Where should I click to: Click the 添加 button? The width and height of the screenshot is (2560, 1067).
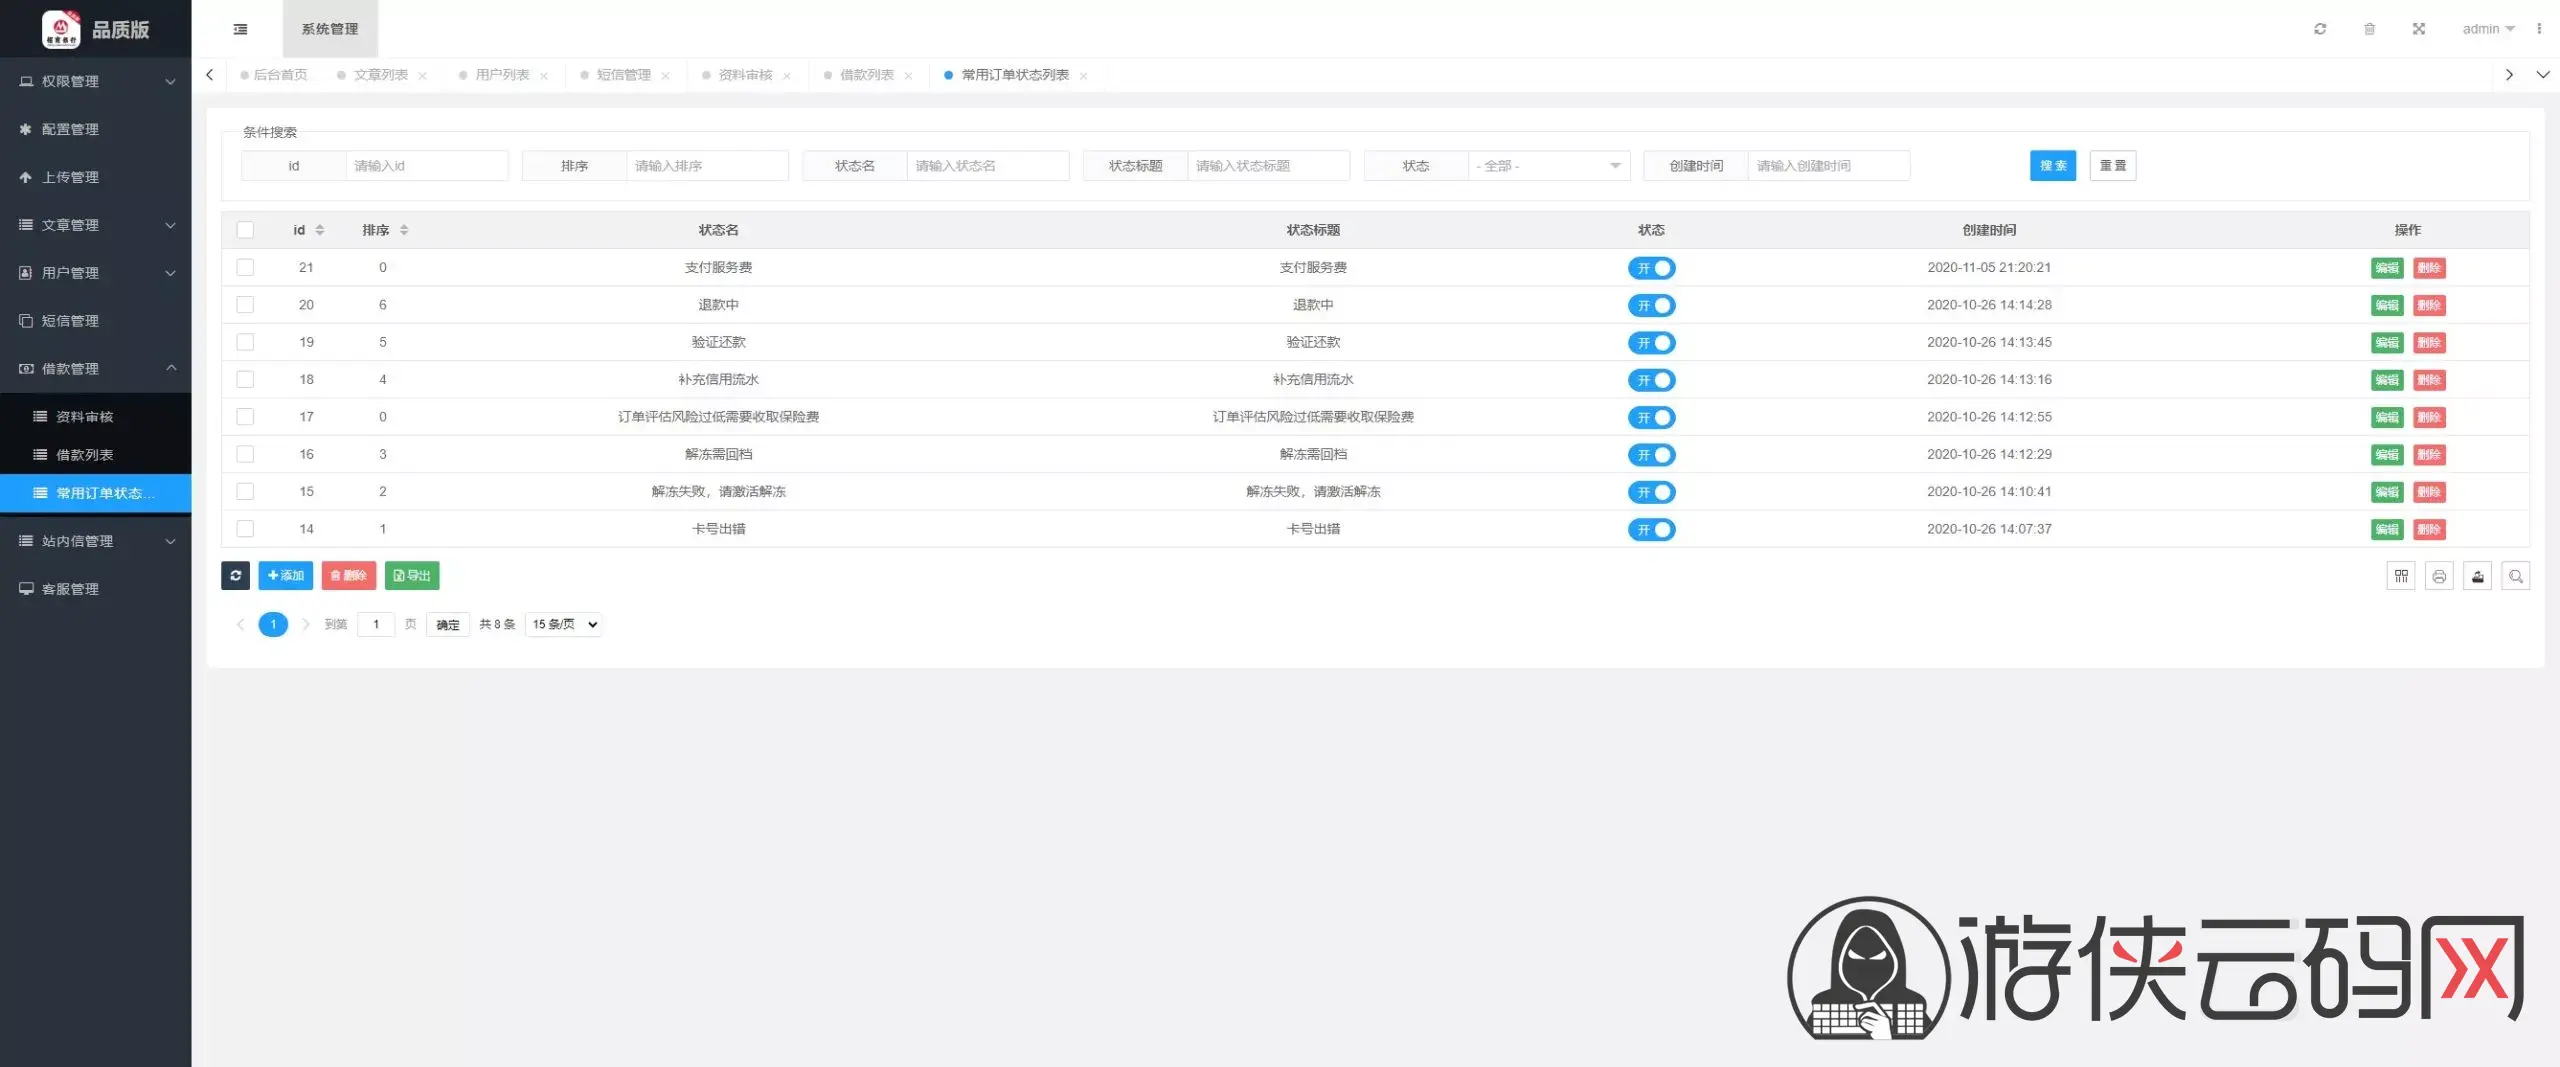[x=286, y=575]
